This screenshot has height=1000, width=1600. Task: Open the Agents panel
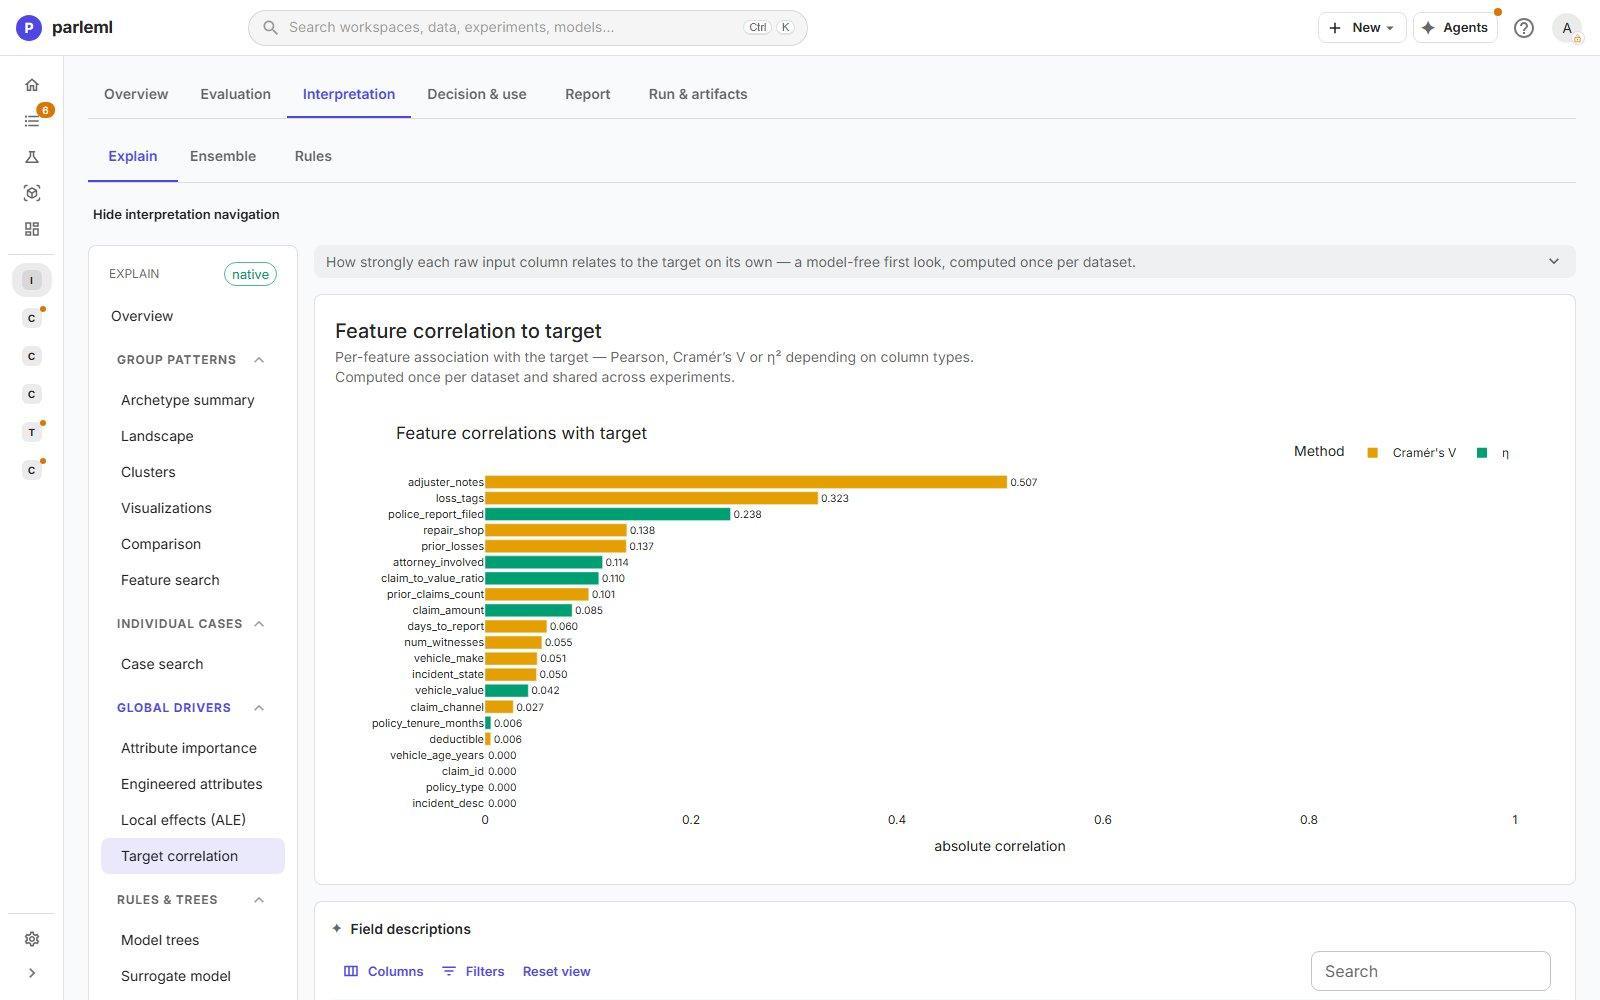(1455, 28)
